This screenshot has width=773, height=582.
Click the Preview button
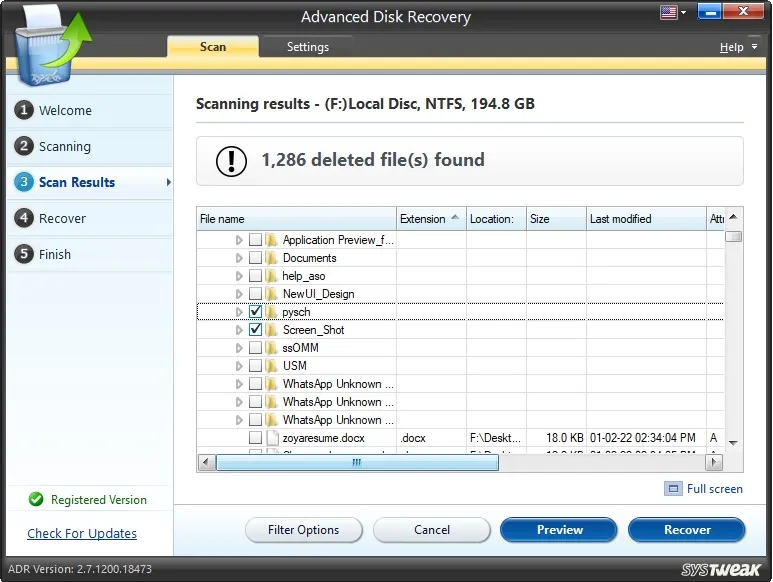click(x=559, y=530)
